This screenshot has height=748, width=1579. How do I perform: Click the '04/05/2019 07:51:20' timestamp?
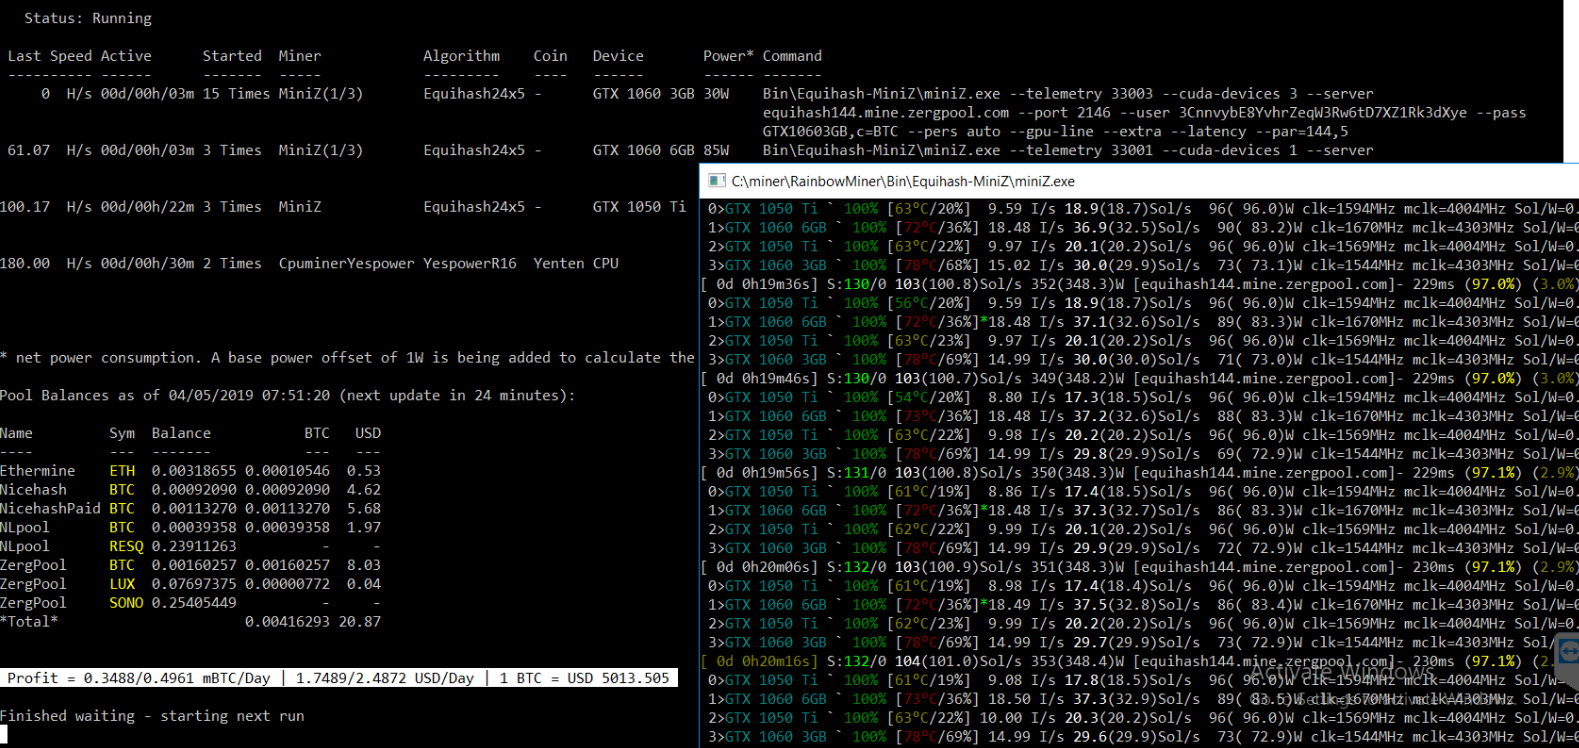[249, 395]
